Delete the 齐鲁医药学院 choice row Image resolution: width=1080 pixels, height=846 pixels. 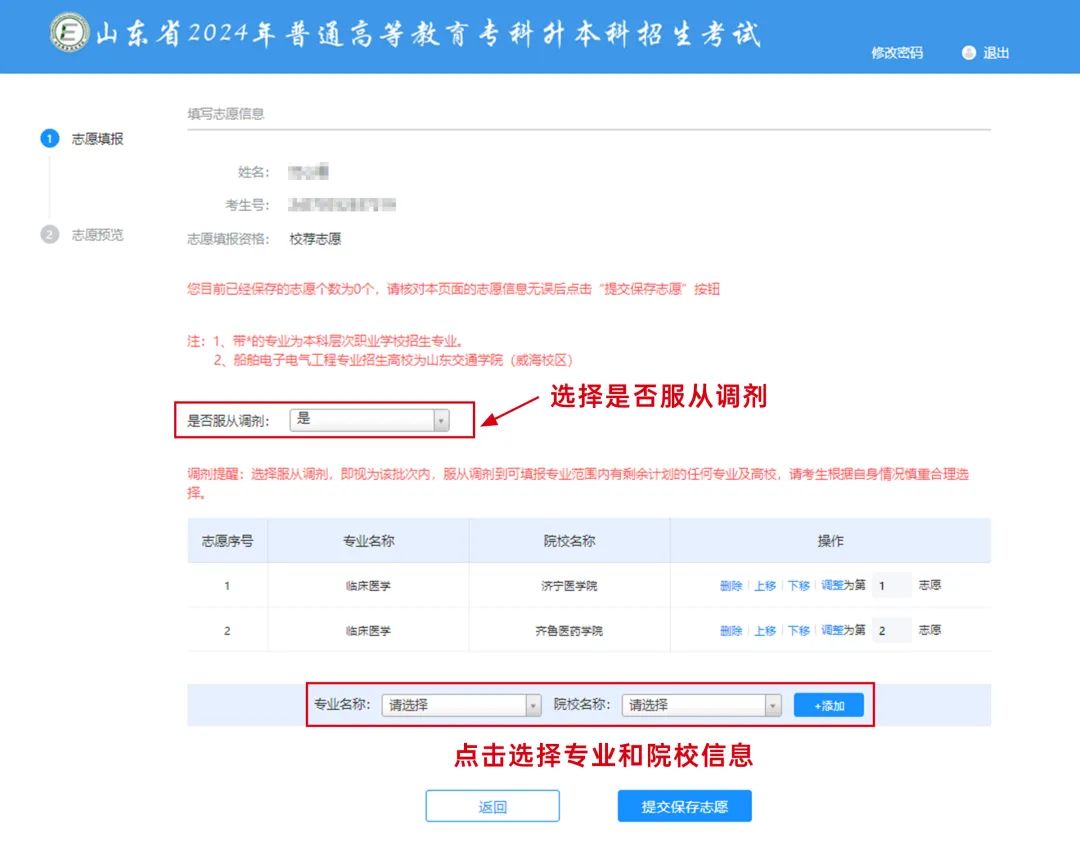click(731, 631)
